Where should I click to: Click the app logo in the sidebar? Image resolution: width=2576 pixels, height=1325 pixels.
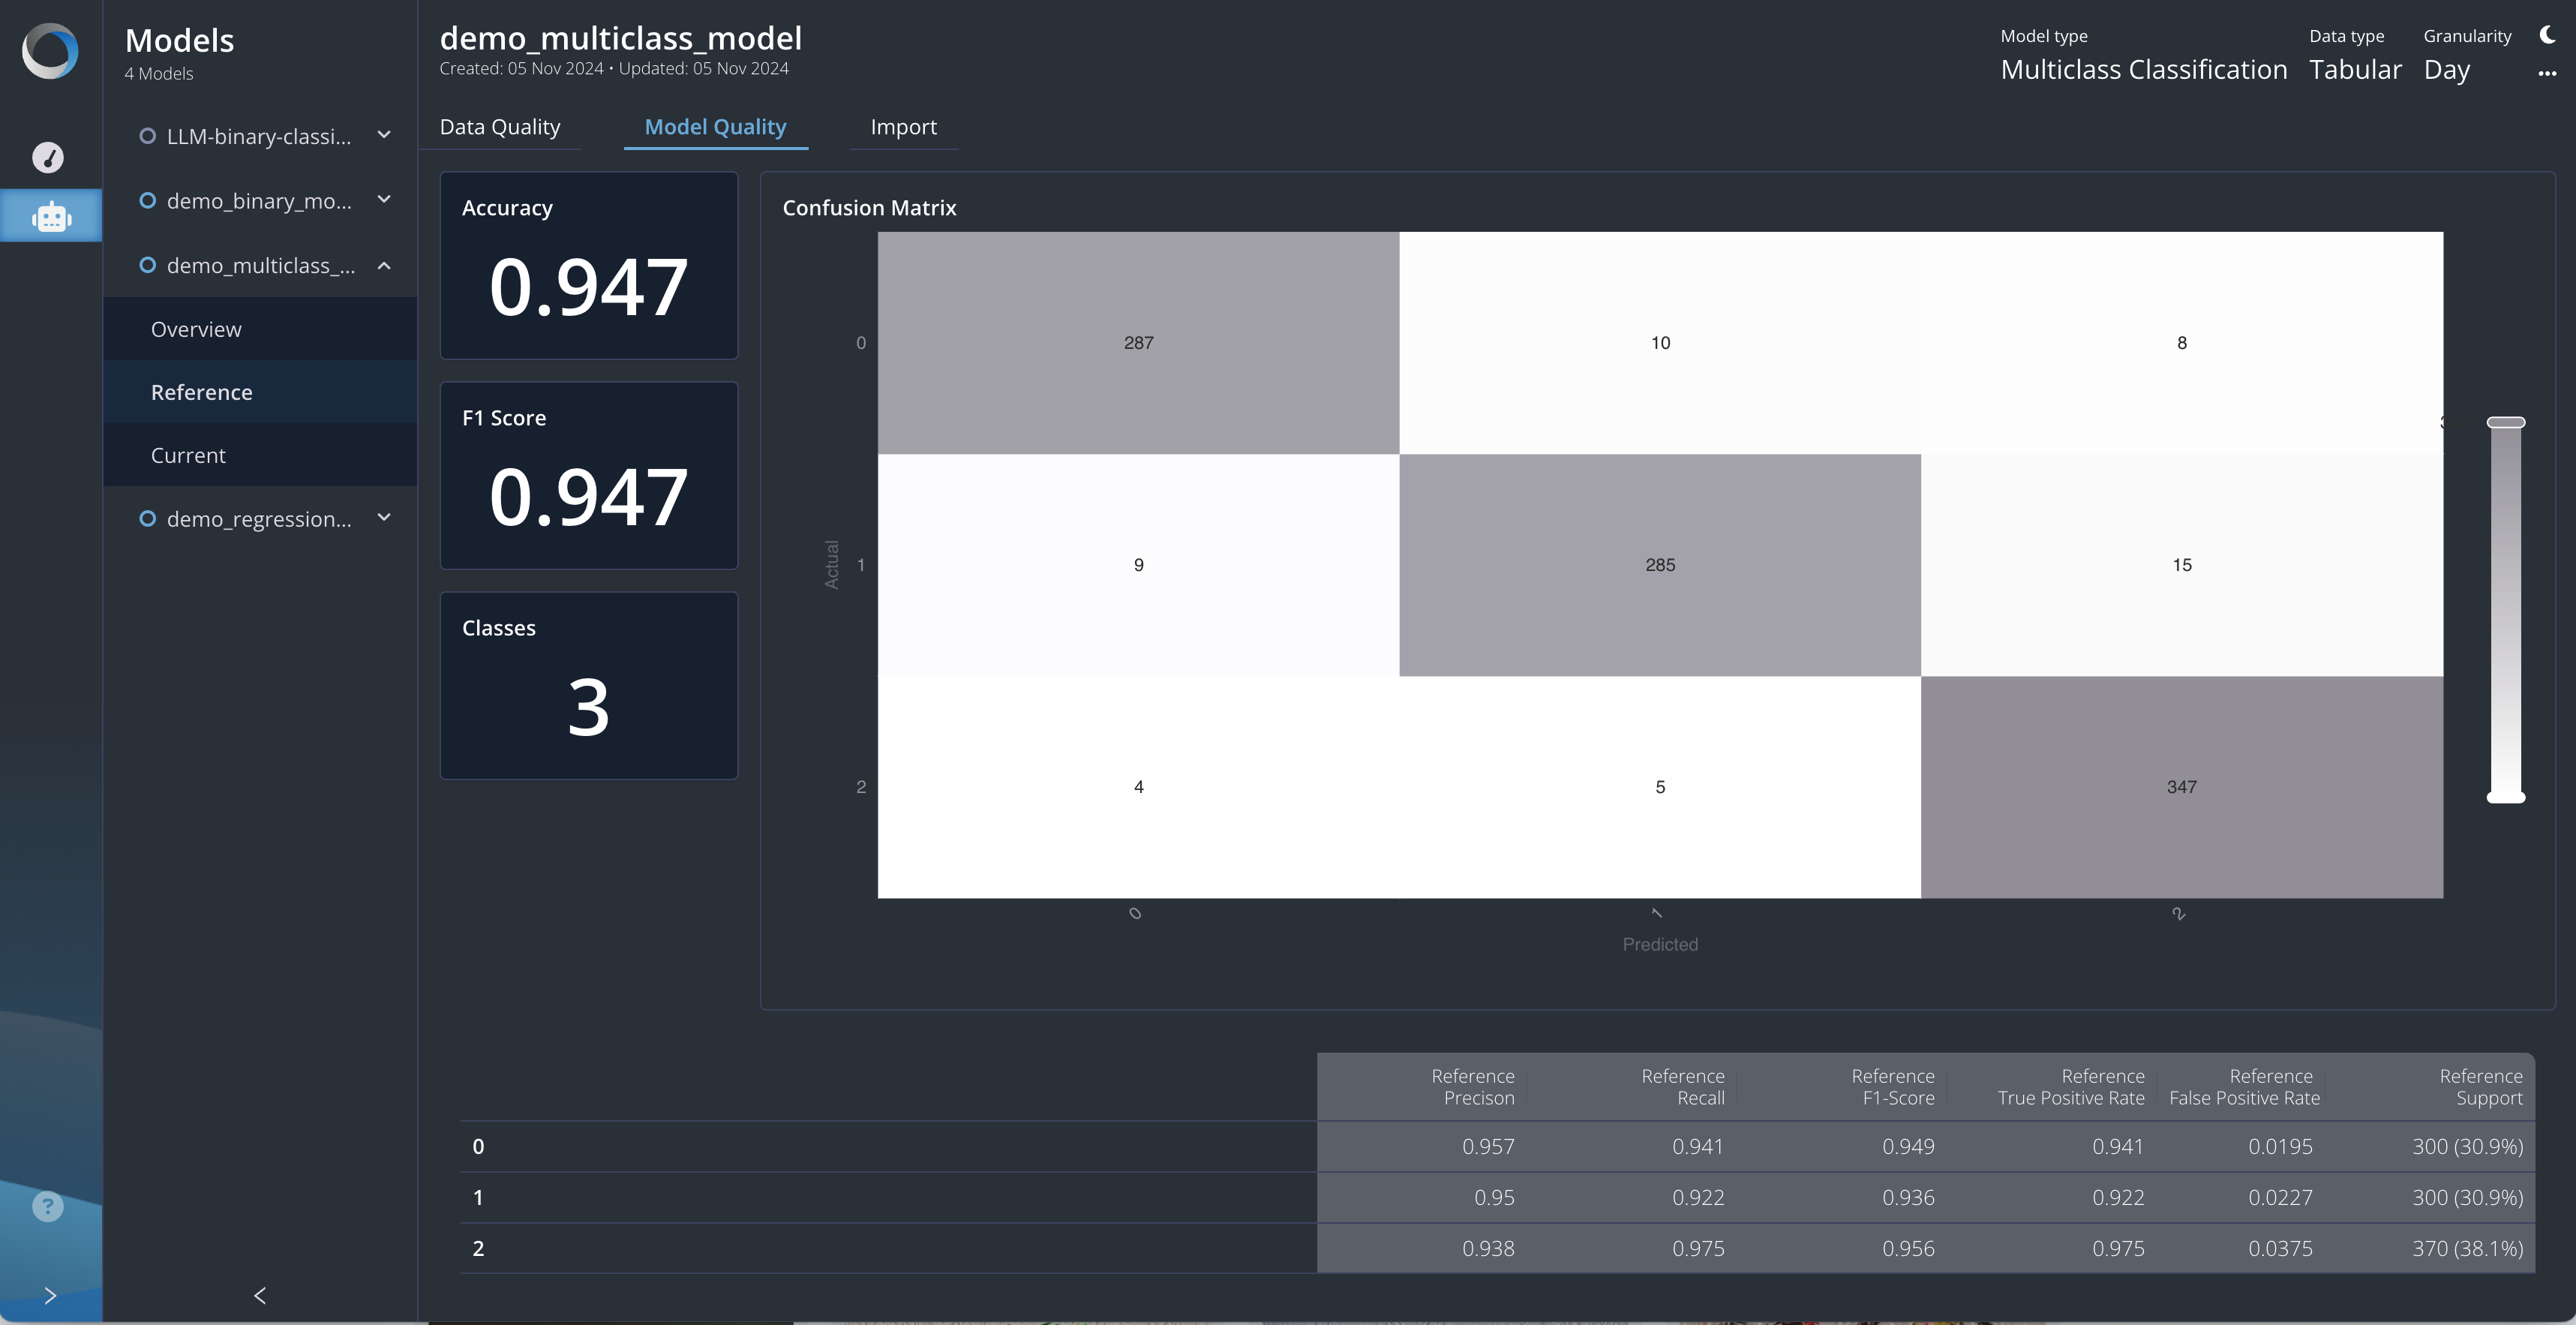(x=50, y=51)
